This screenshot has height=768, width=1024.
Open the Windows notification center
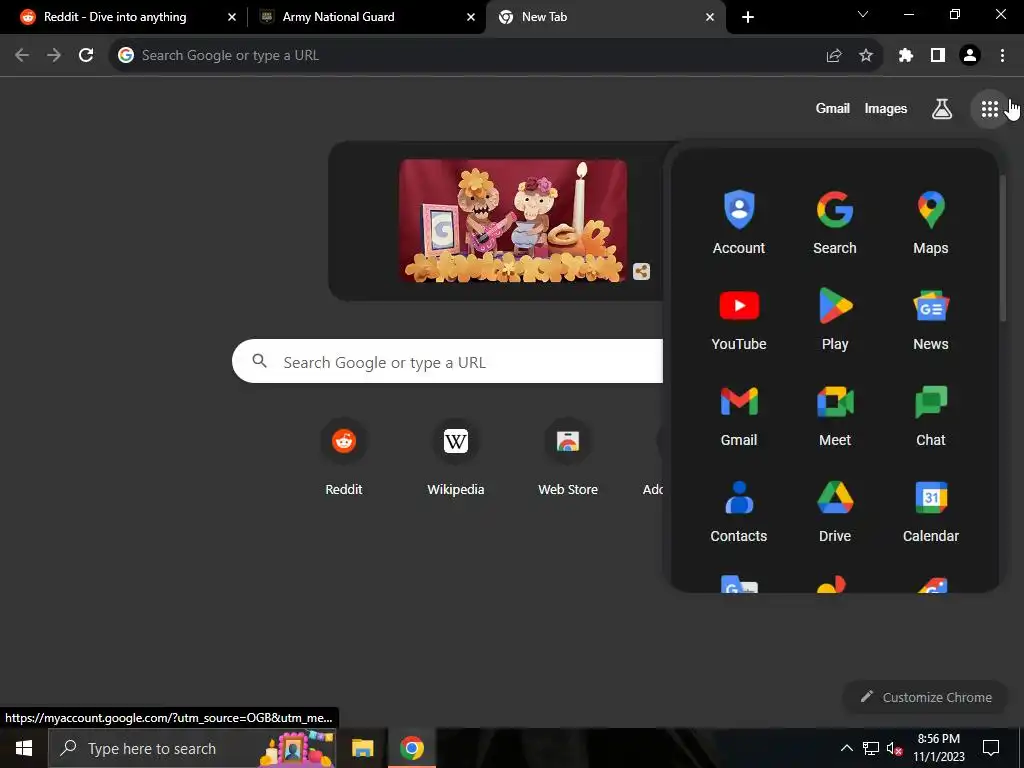tap(991, 748)
